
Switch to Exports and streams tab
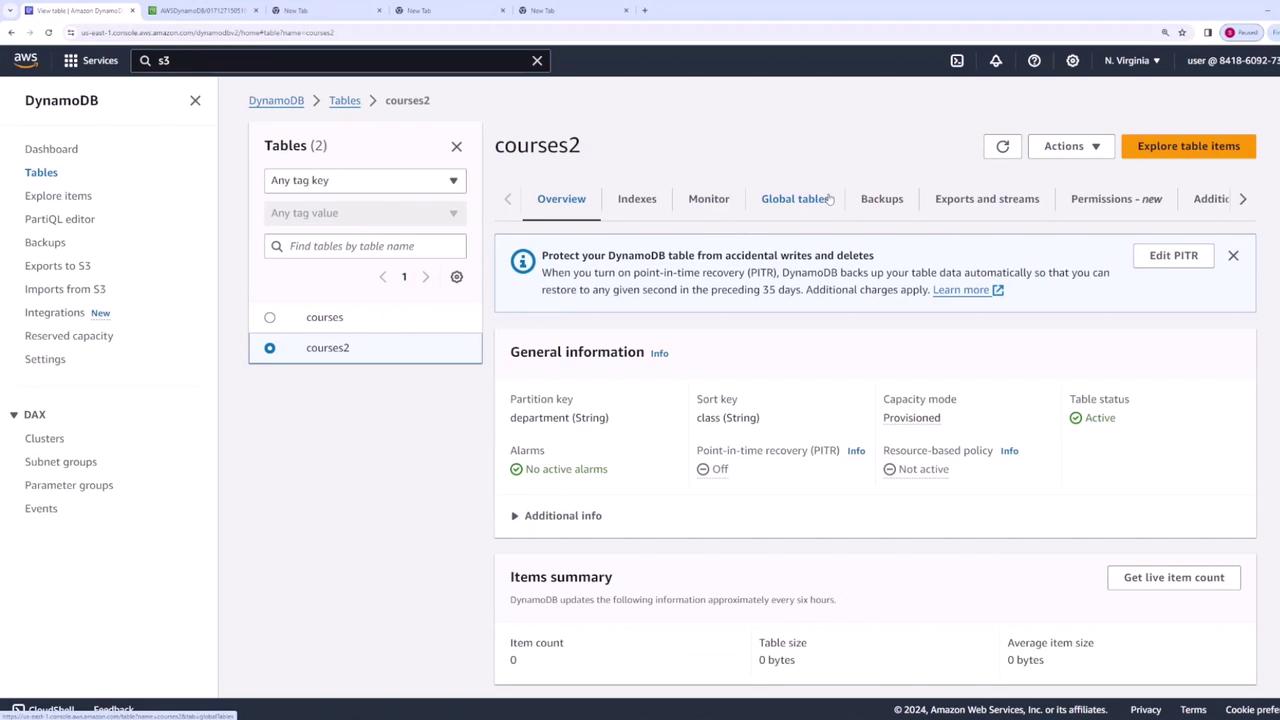tap(987, 199)
